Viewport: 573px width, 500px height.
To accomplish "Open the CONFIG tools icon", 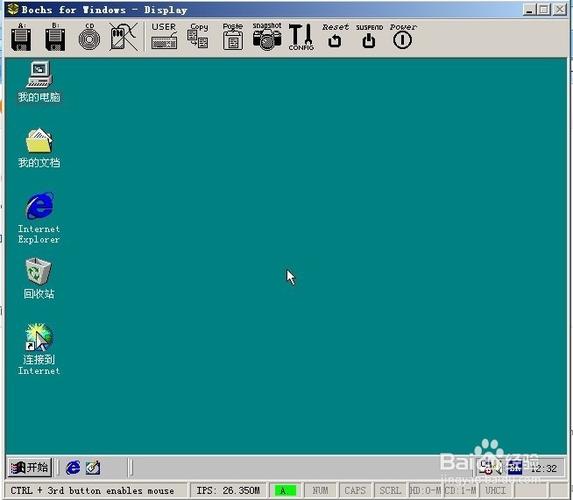I will [x=301, y=37].
